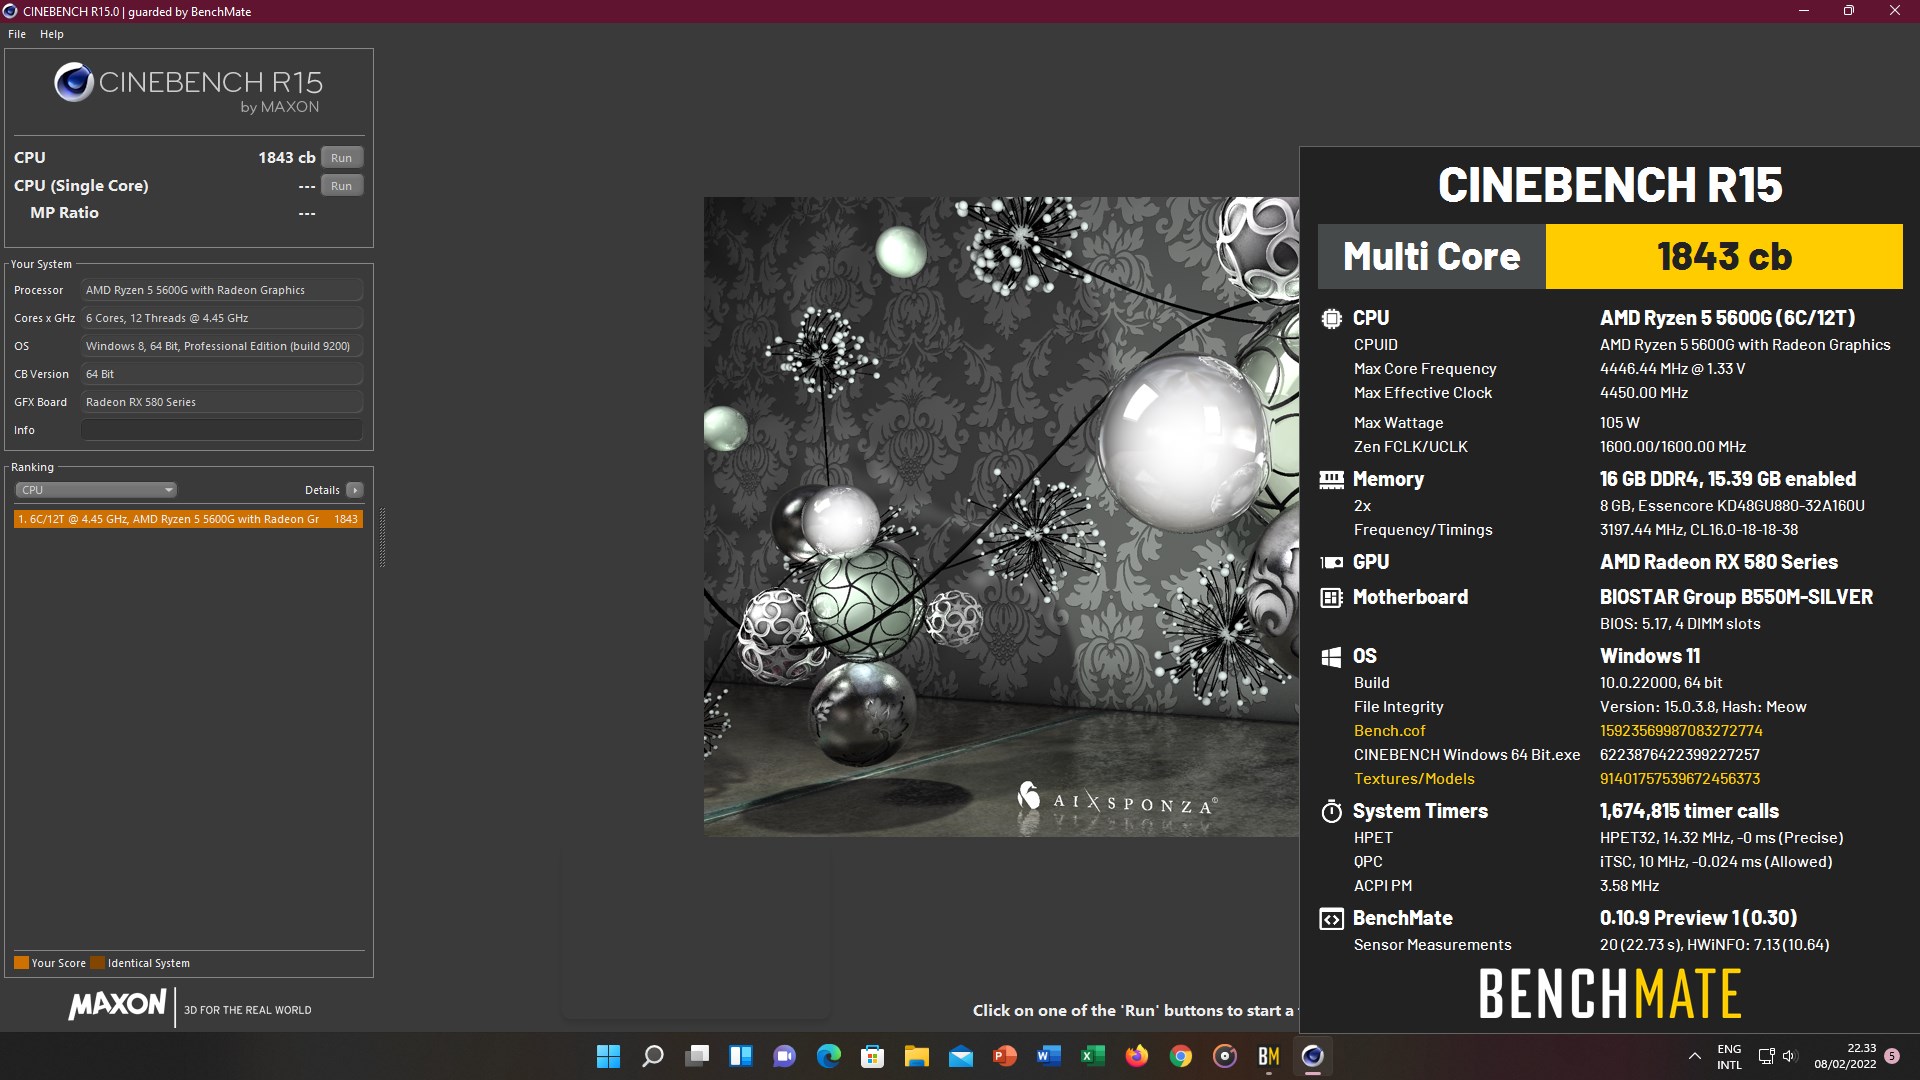Select the Ryzen 5 5600G ranking entry
Screen dimensions: 1920x1080
188,519
